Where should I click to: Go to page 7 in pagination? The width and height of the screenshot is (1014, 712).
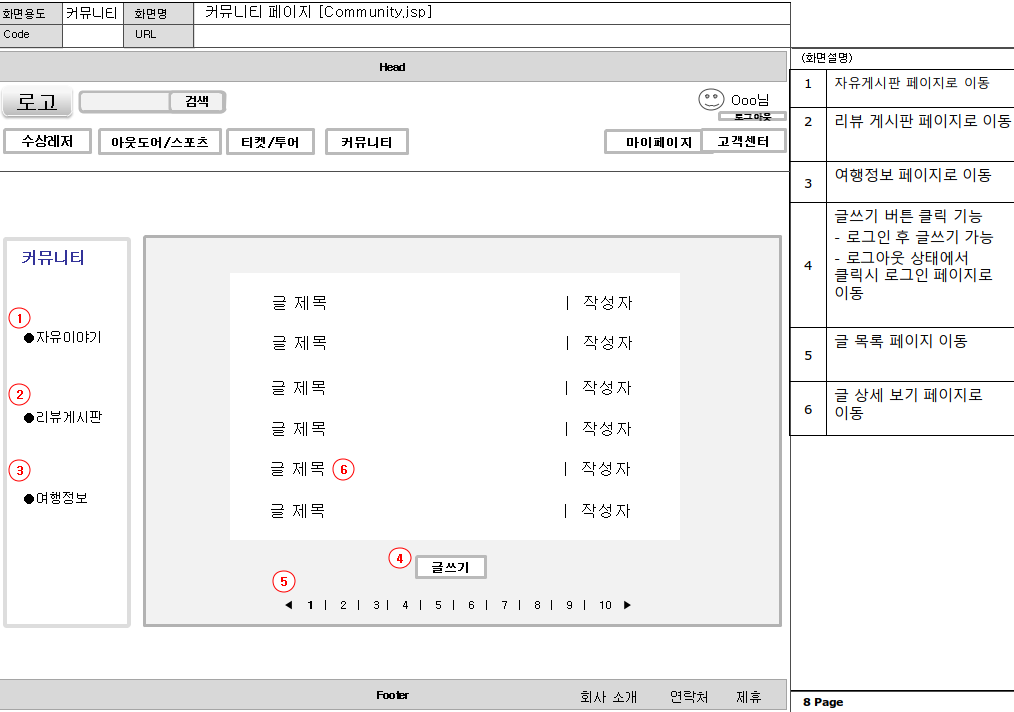504,605
